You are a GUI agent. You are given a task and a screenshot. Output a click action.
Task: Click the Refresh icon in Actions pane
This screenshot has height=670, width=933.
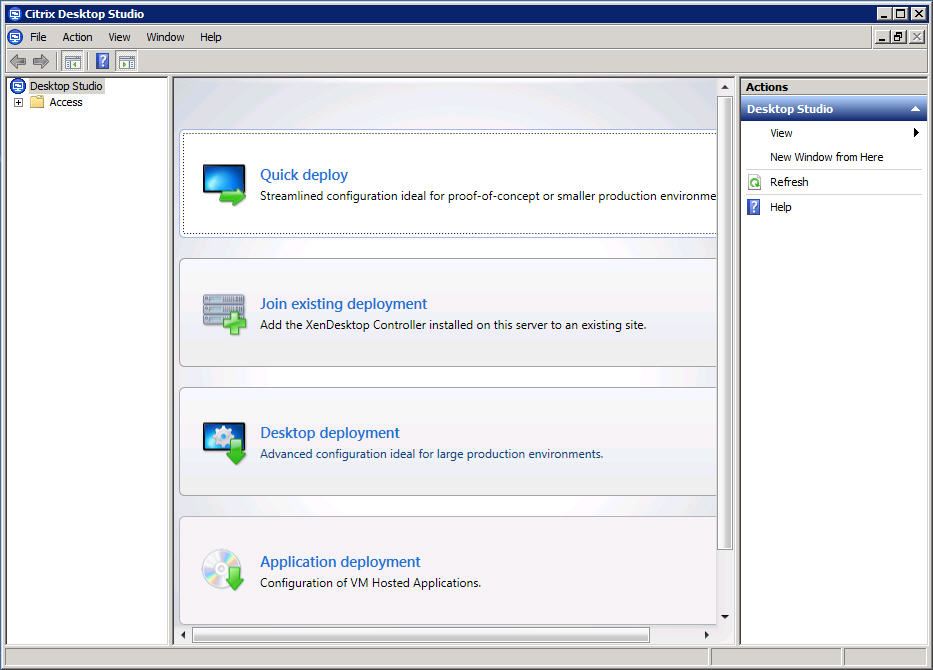tap(755, 182)
